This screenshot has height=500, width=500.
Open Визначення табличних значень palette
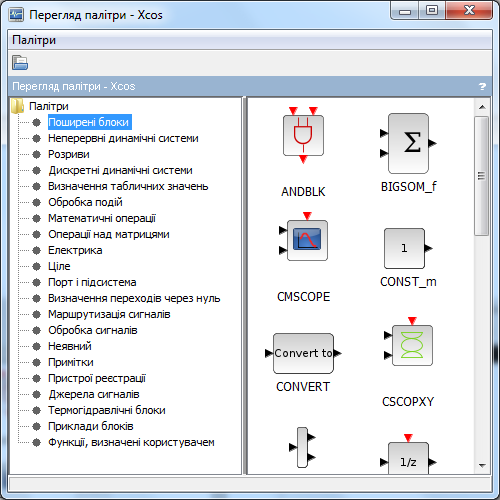128,186
